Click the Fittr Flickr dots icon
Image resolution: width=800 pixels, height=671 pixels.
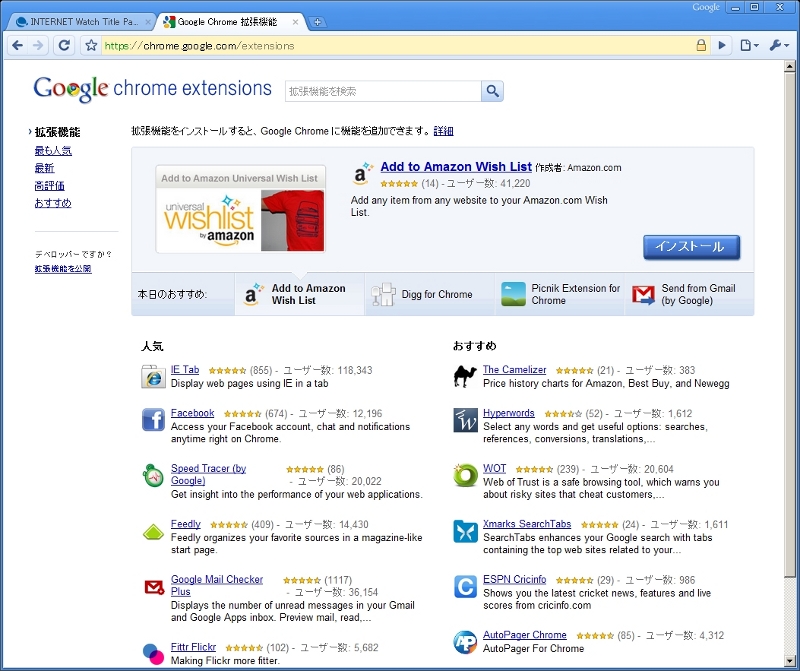[153, 654]
